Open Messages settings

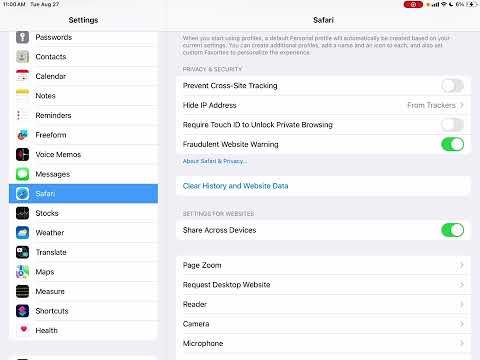[83, 174]
